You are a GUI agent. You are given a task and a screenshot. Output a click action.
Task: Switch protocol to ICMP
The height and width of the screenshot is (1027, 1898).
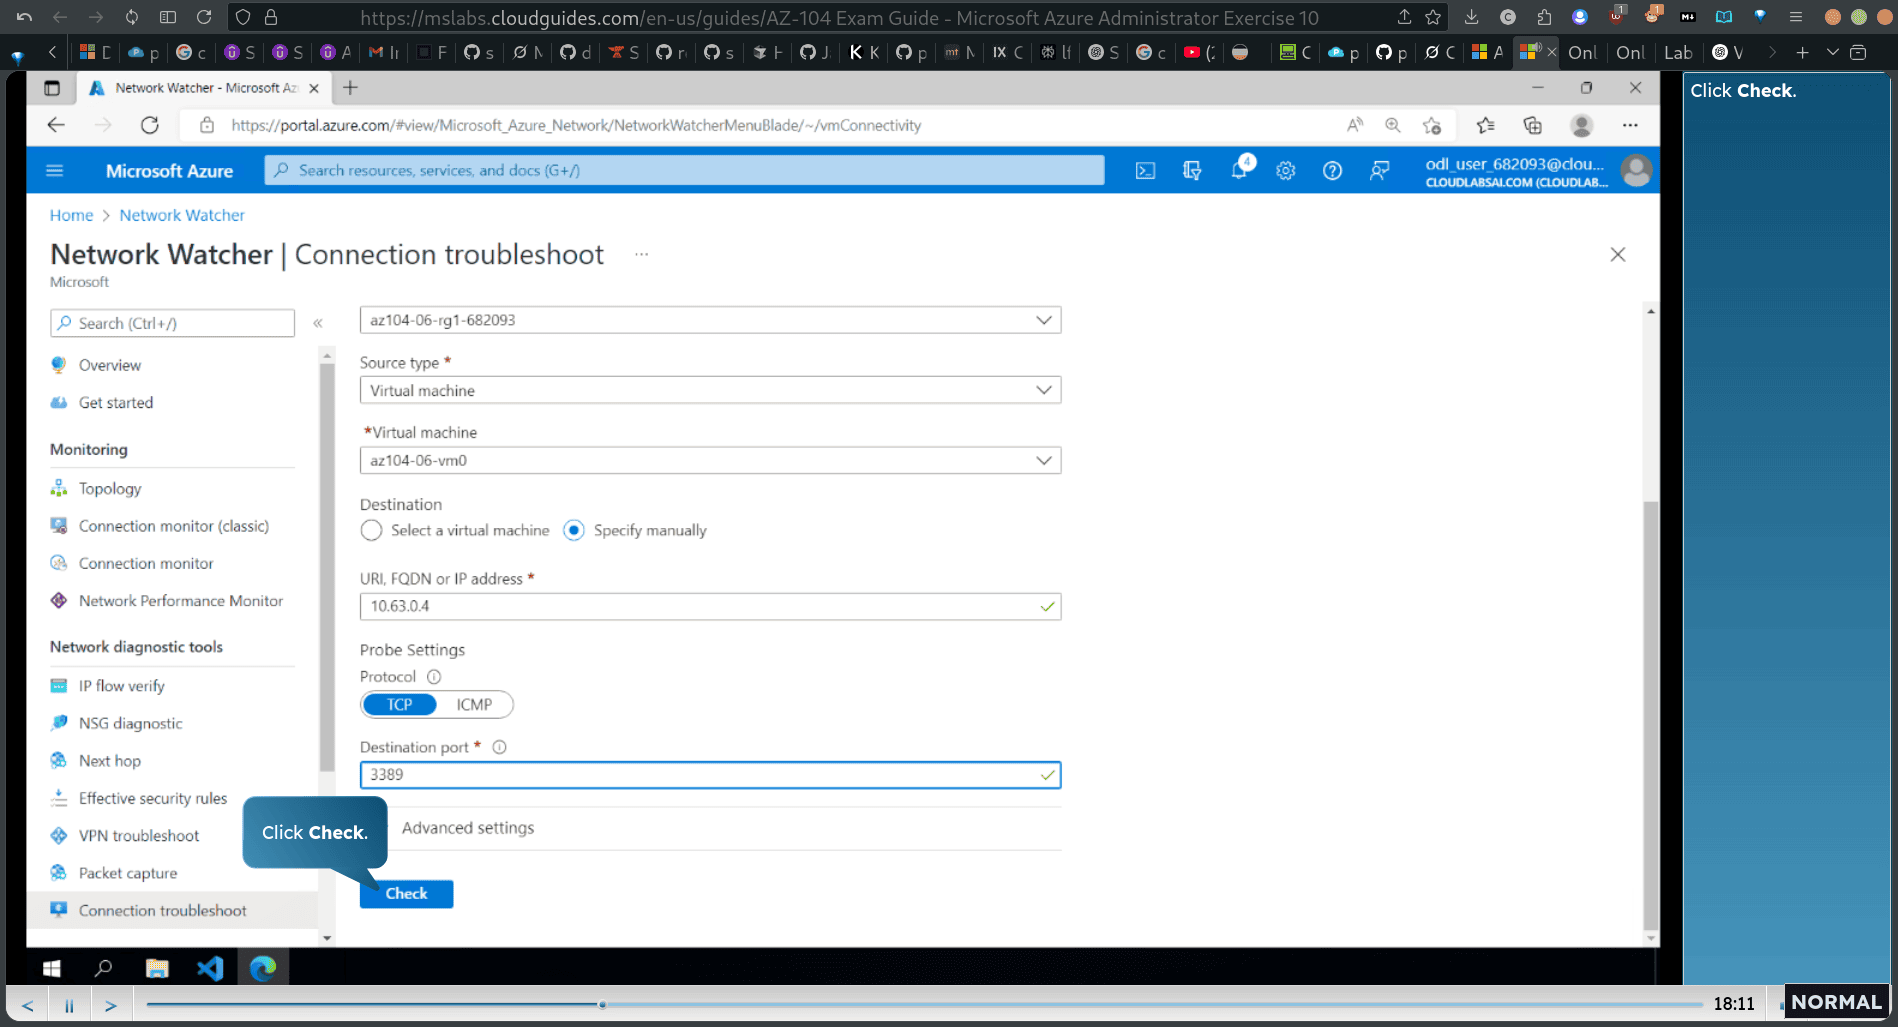(474, 705)
